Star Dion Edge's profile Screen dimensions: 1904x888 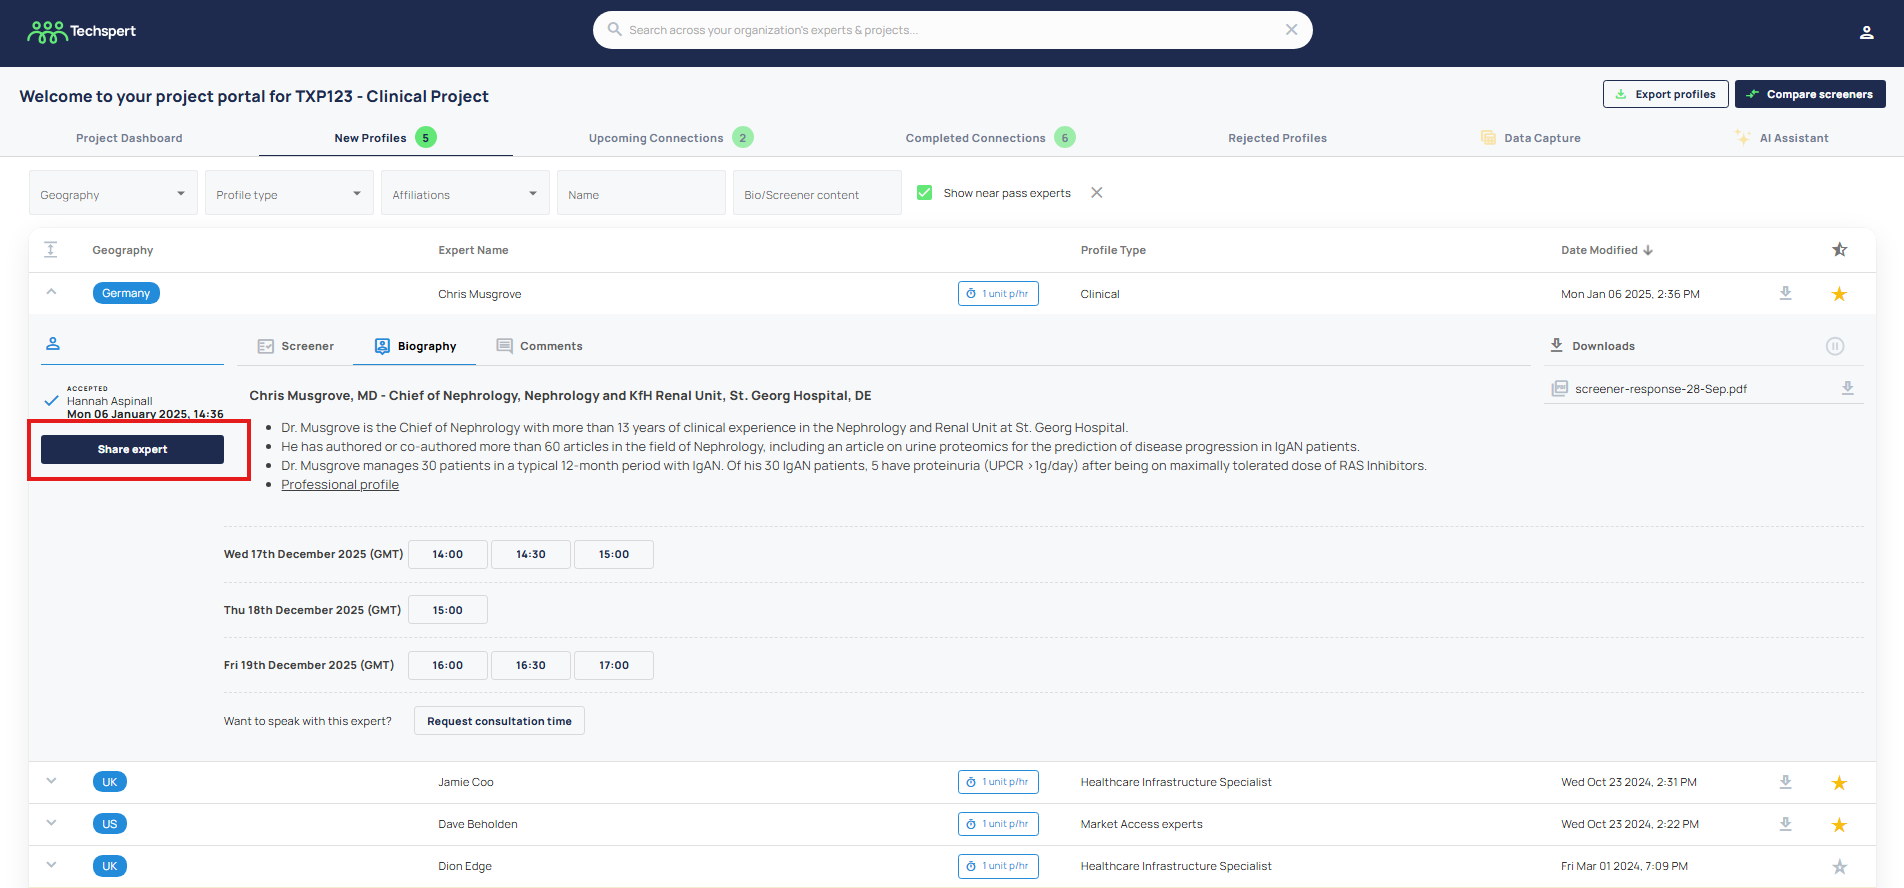point(1839,867)
